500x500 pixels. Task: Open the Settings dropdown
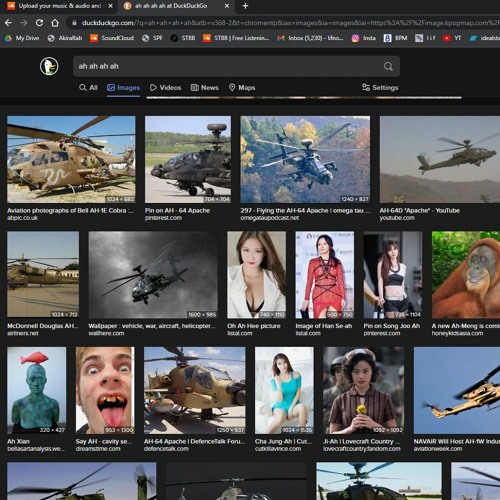(x=380, y=88)
